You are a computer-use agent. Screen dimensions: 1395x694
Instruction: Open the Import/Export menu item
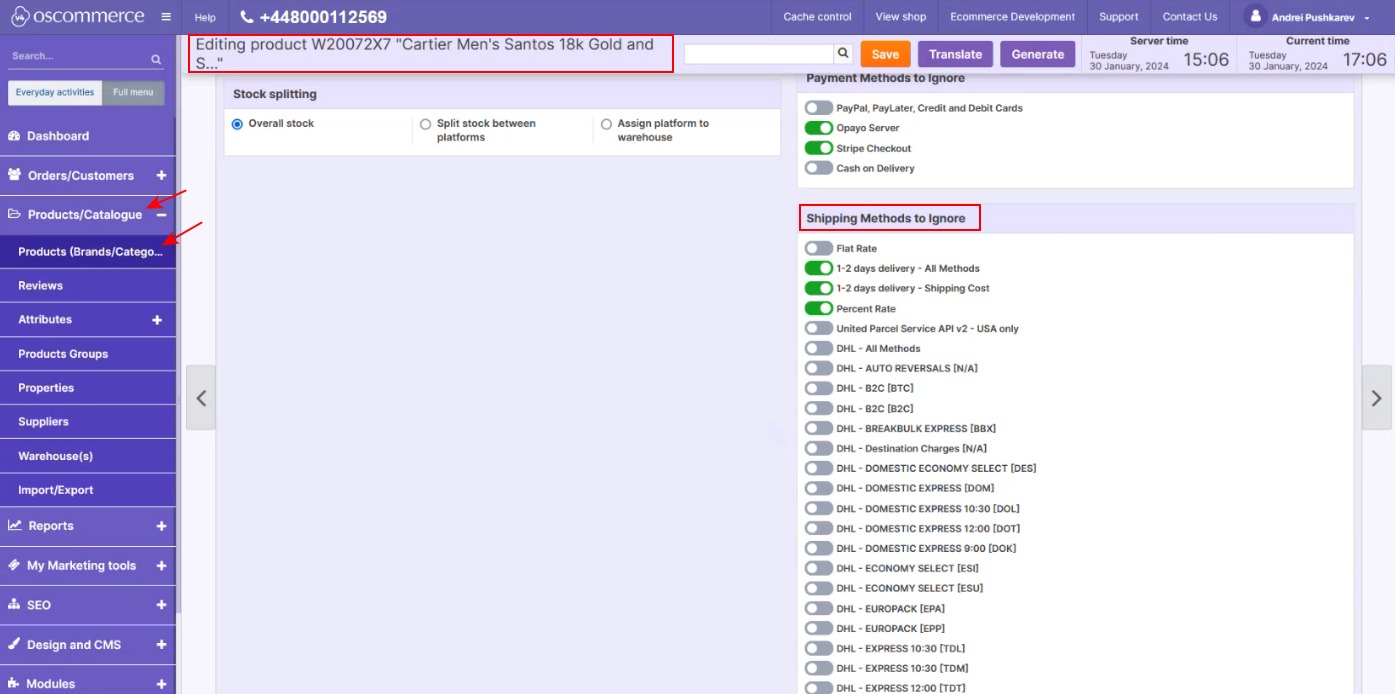(88, 490)
